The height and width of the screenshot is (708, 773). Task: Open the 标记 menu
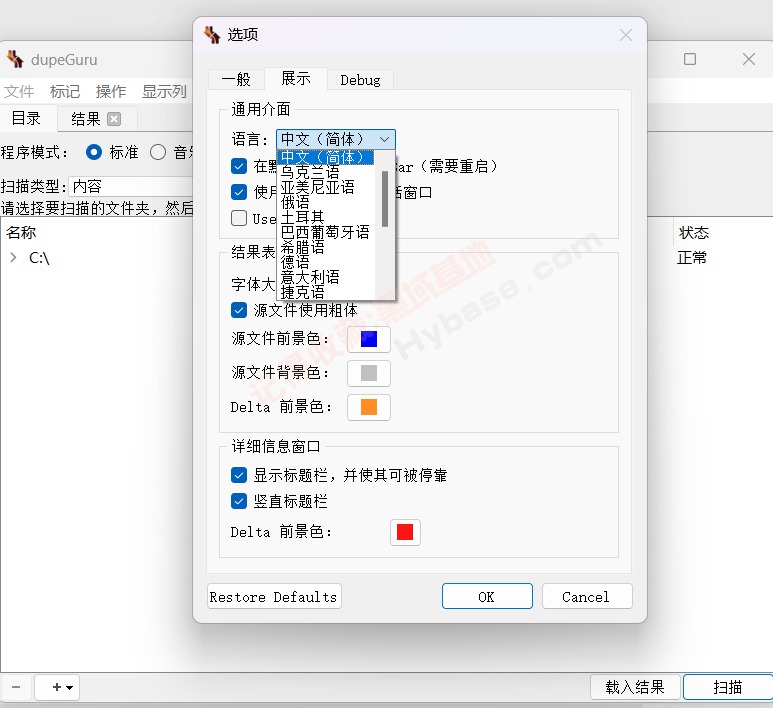point(65,91)
